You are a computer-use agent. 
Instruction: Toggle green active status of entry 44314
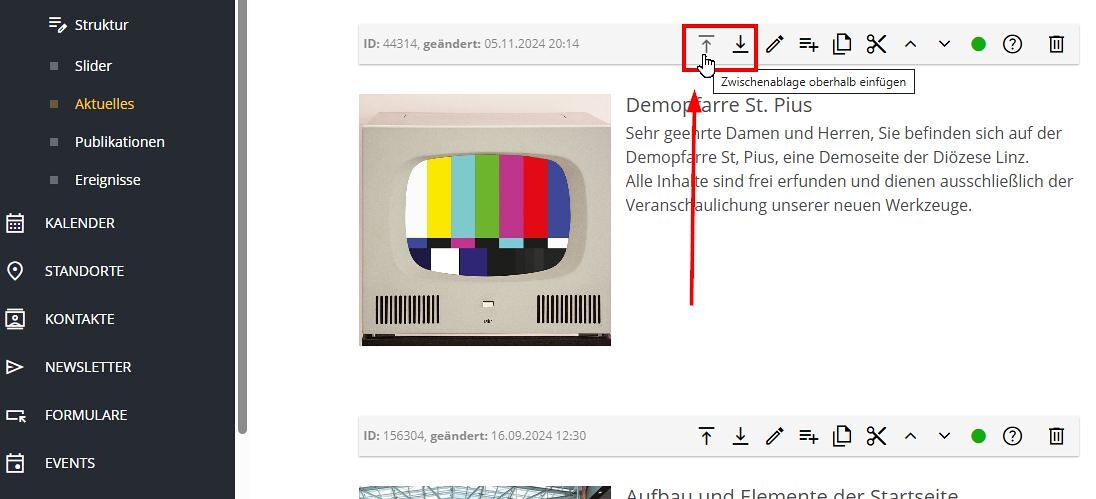click(x=978, y=44)
